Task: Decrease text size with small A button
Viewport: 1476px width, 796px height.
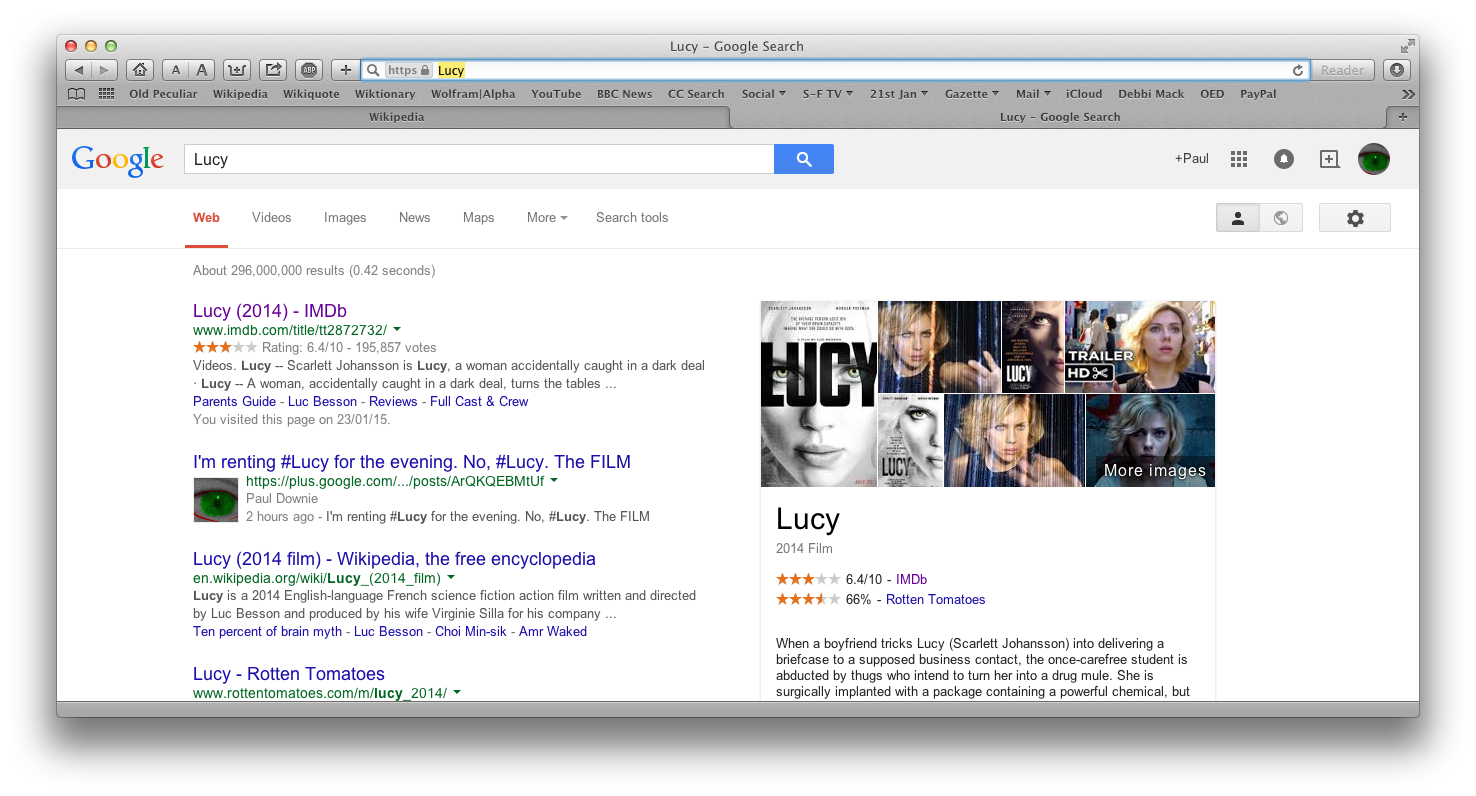Action: coord(176,70)
